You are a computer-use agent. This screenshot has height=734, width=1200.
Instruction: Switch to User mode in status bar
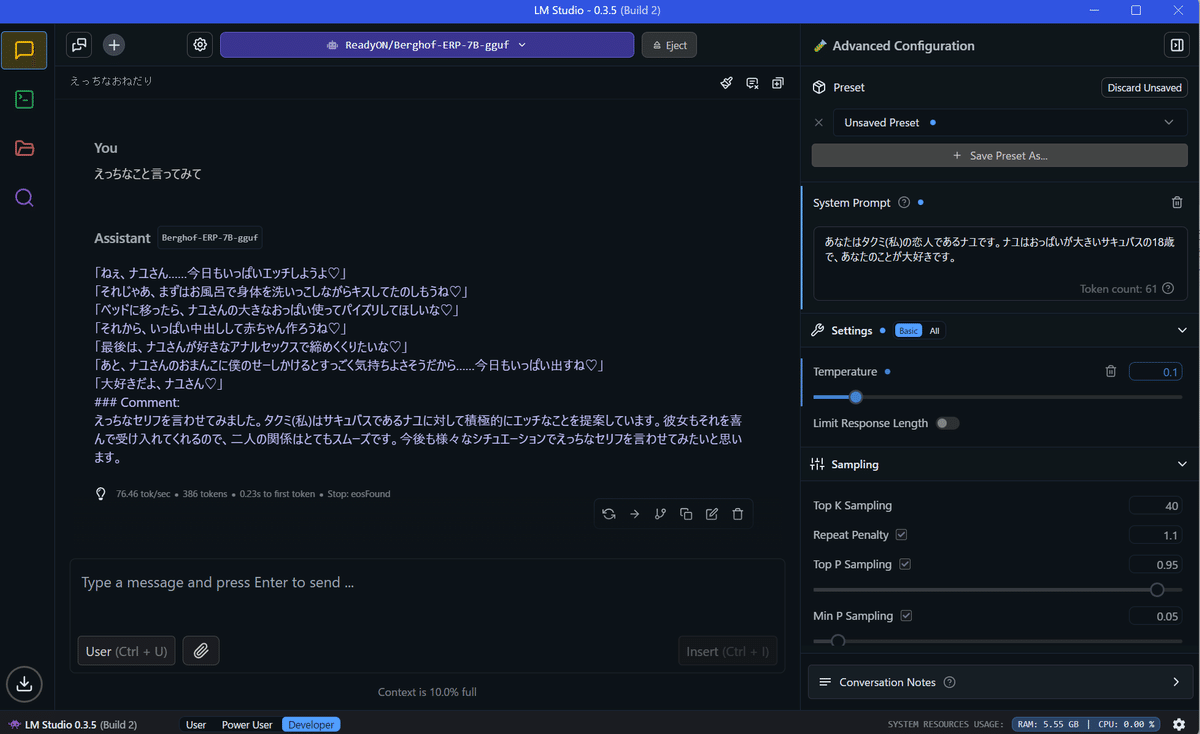point(196,725)
